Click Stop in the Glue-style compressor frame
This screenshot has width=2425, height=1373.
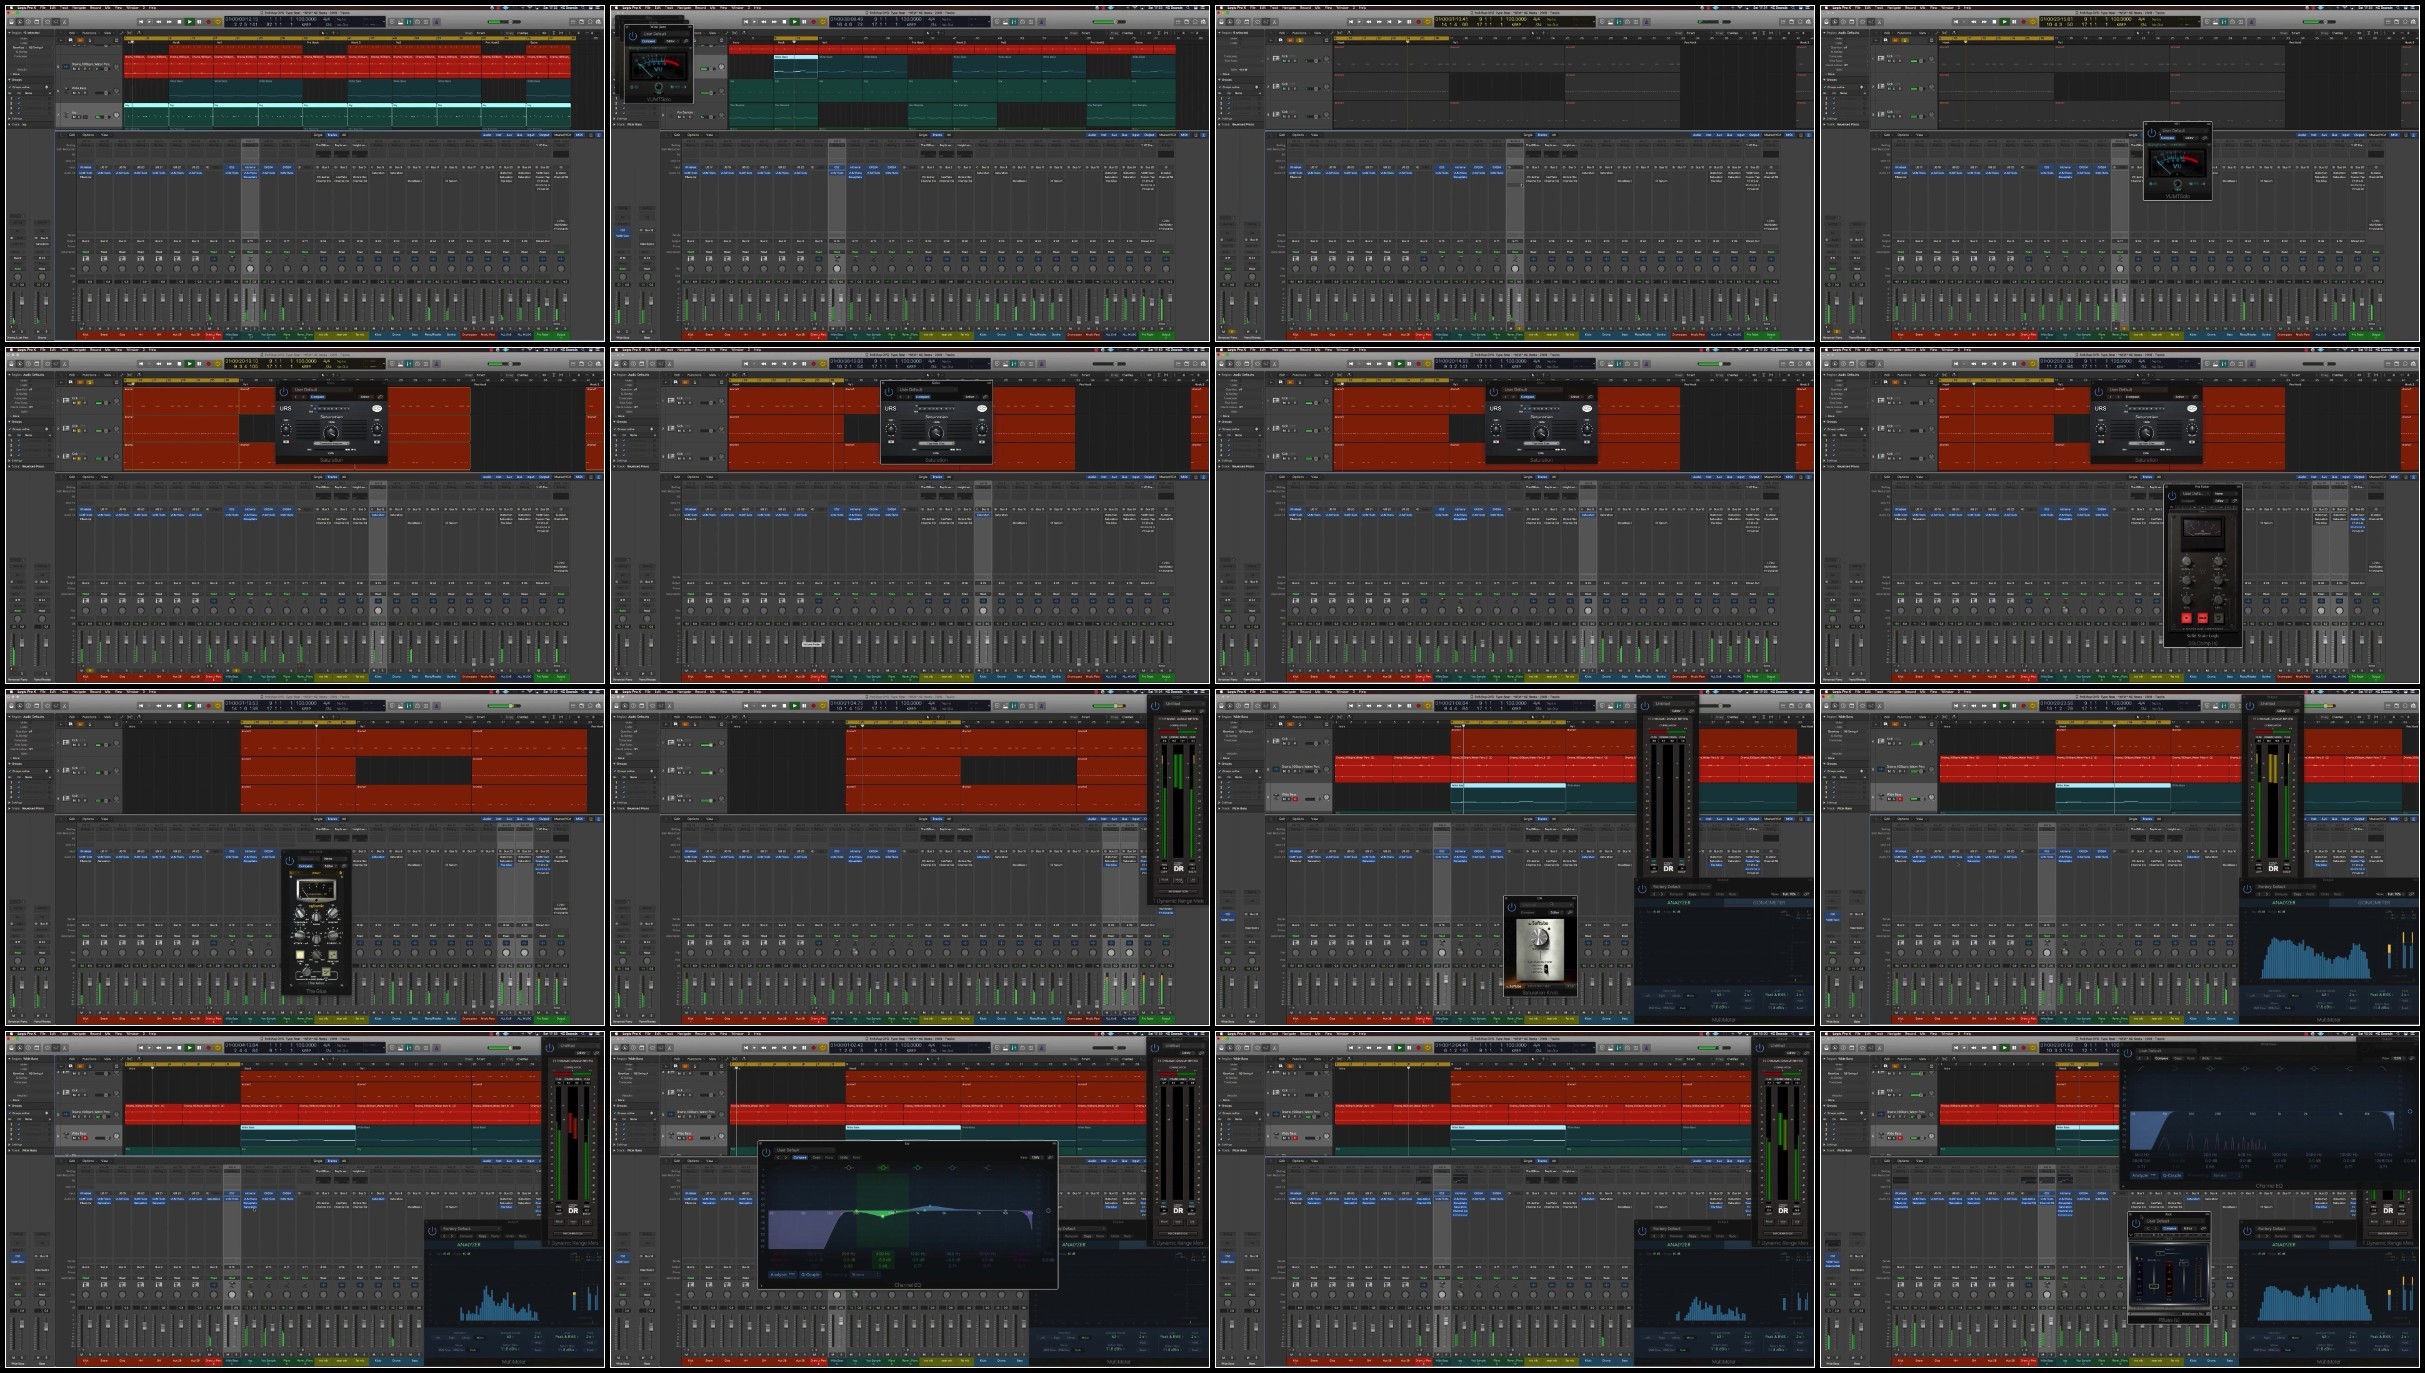pos(179,706)
